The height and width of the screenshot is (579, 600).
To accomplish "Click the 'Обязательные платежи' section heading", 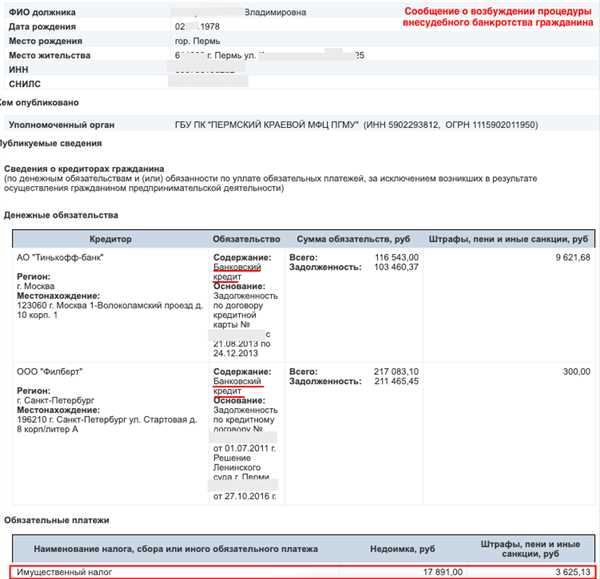I will point(57,520).
